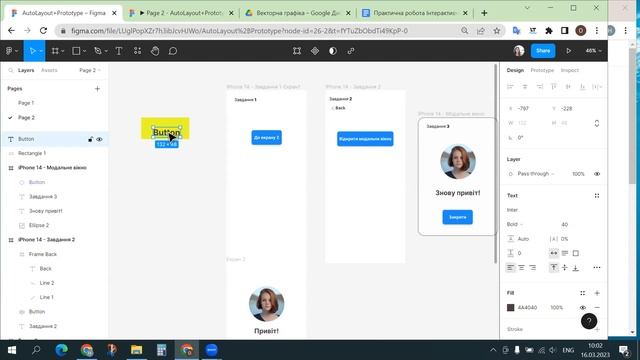Open the Resources tool
The height and width of the screenshot is (360, 640).
(138, 51)
